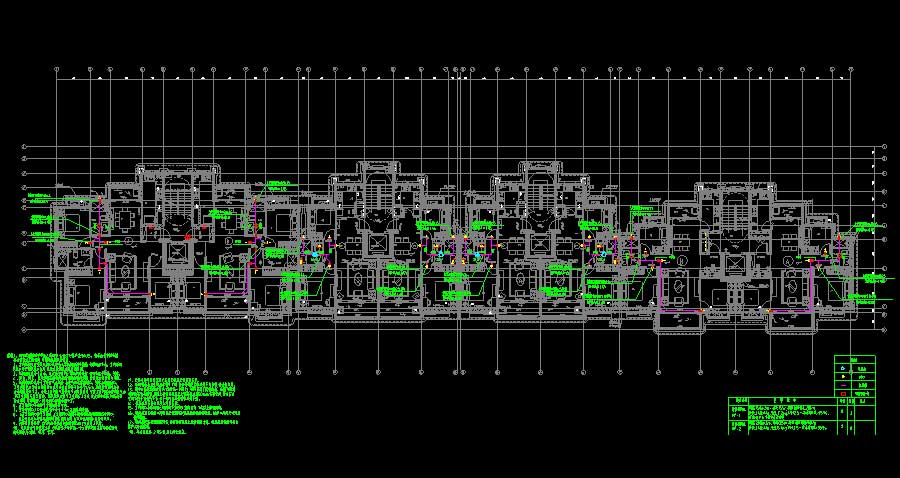900x478 pixels.
Task: Pick the magenta line sample in the legend
Action: tap(843, 385)
